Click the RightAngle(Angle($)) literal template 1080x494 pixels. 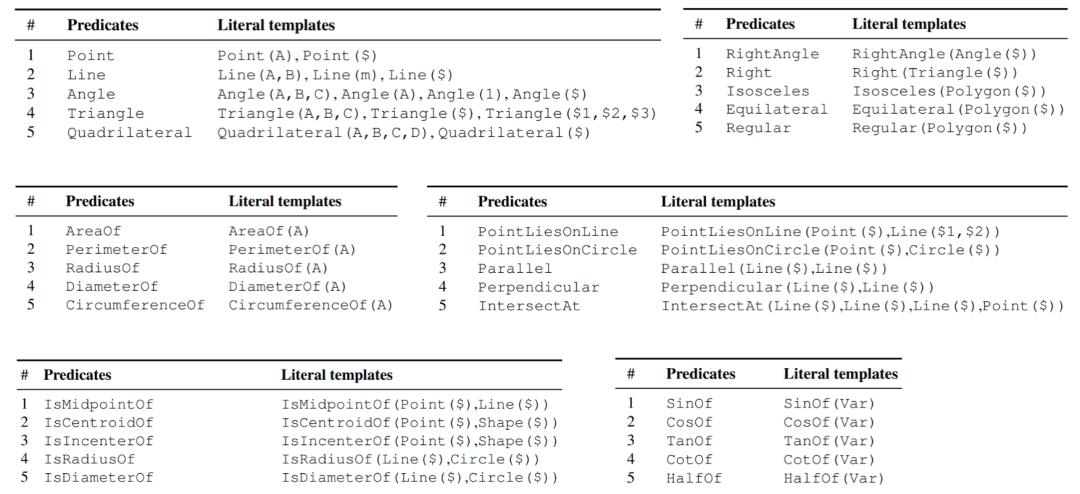(x=944, y=54)
